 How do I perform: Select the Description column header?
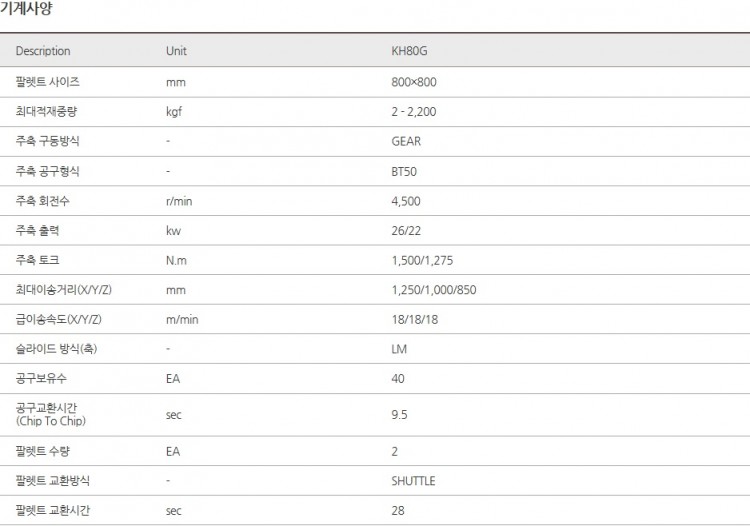point(43,51)
